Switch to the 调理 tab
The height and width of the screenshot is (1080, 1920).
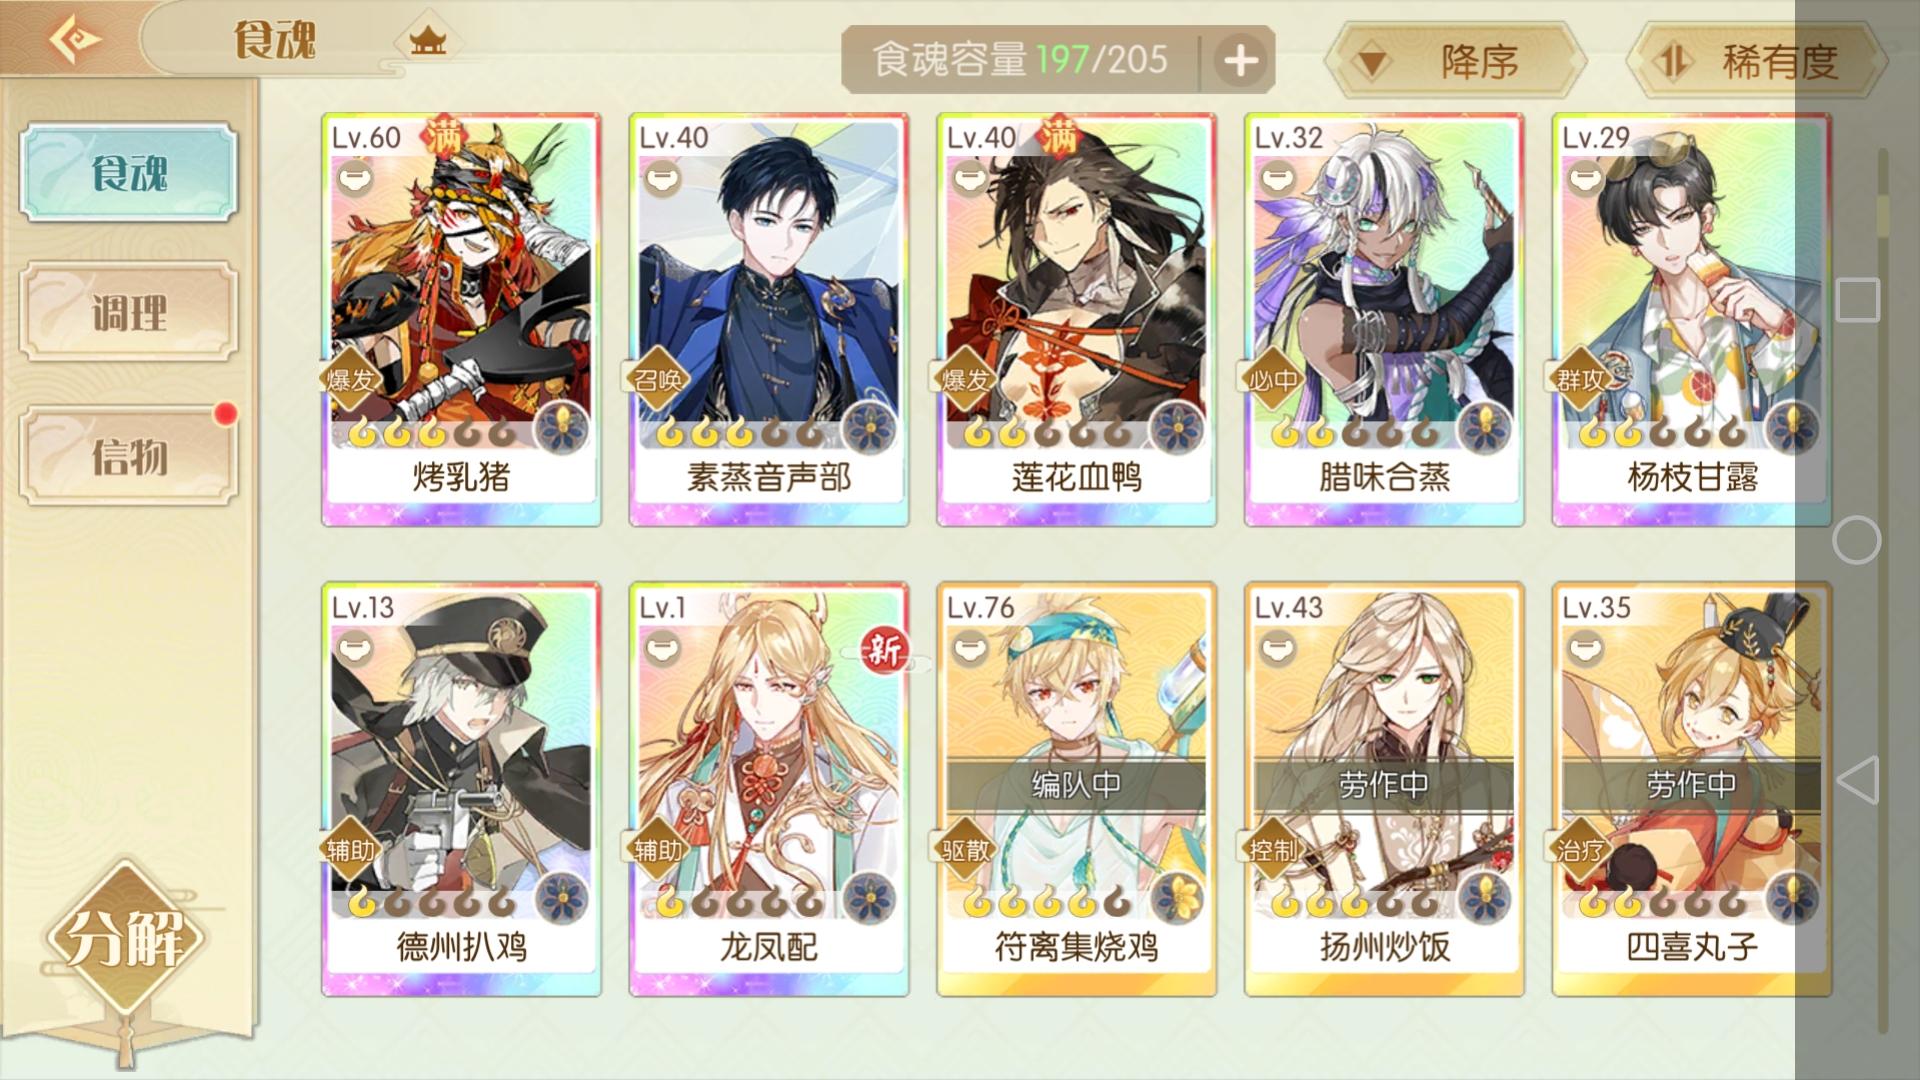click(129, 313)
